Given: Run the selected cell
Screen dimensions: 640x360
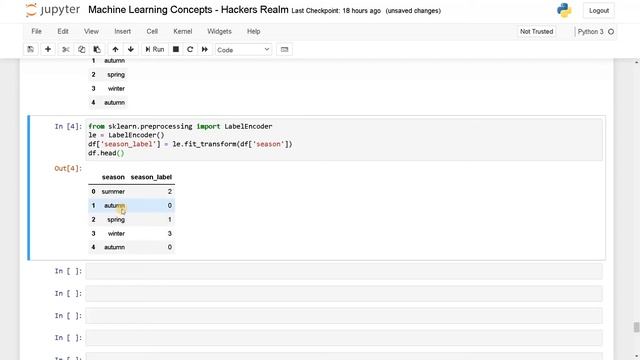Looking at the screenshot, I should [x=155, y=49].
